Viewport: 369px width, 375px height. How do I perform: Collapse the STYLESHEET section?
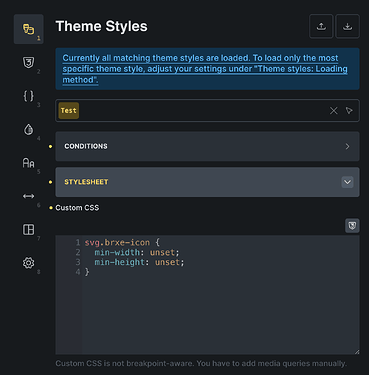[207, 182]
